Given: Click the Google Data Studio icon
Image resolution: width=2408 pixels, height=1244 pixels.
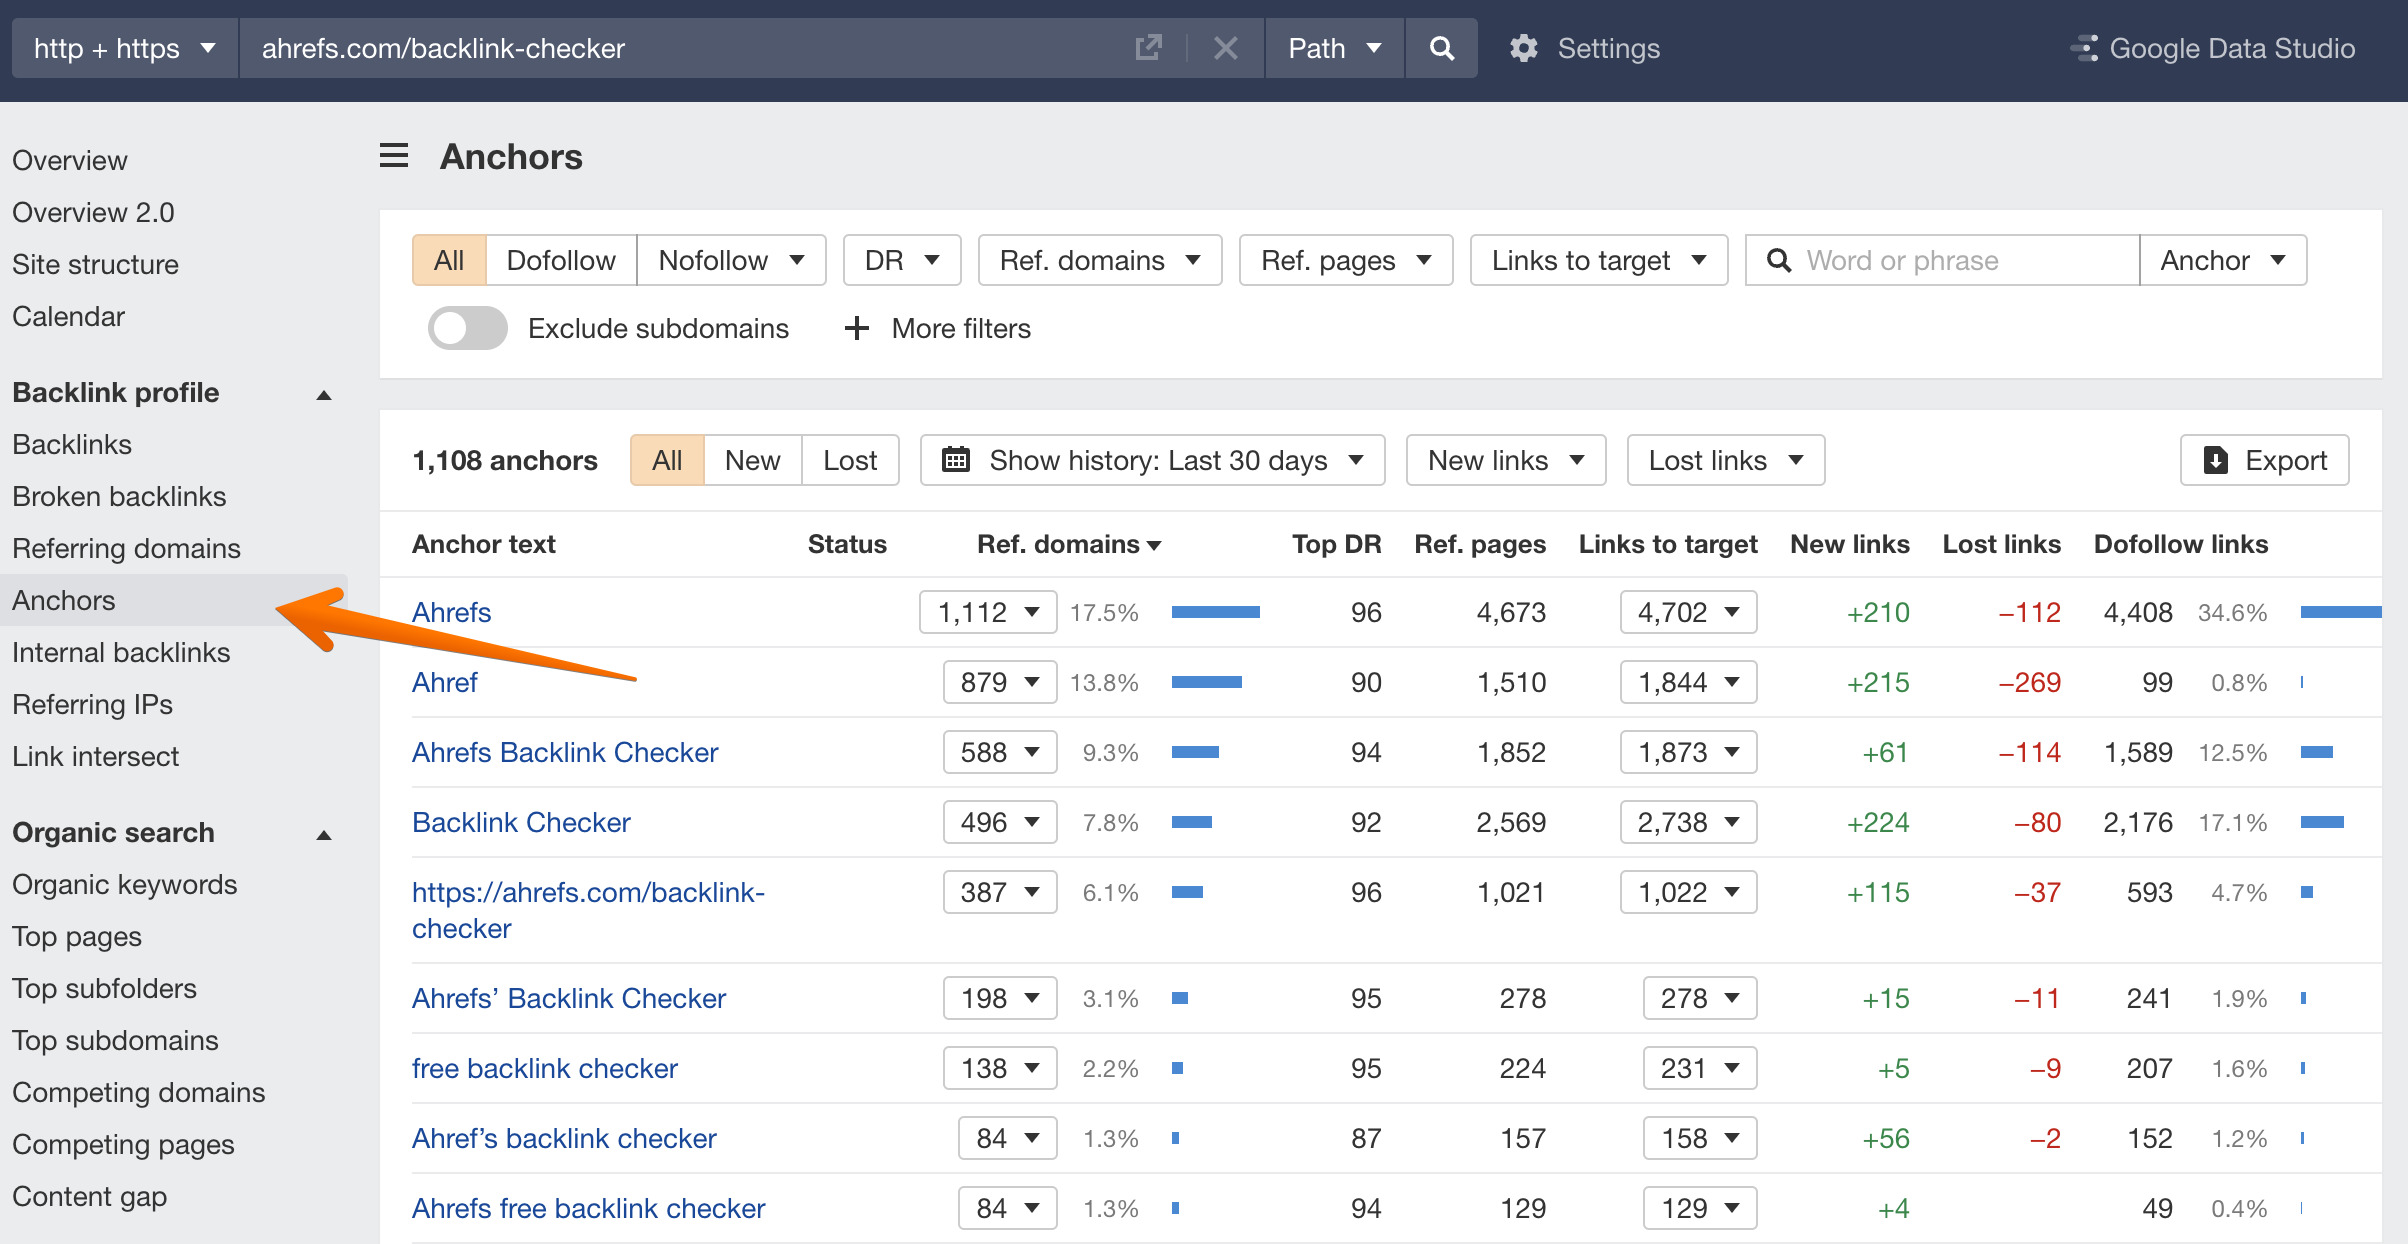Looking at the screenshot, I should coord(2086,47).
